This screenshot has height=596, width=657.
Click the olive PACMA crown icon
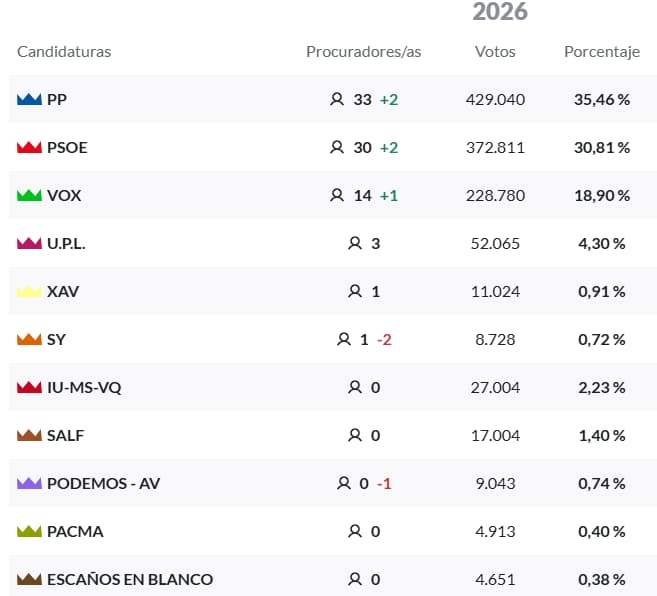[29, 532]
